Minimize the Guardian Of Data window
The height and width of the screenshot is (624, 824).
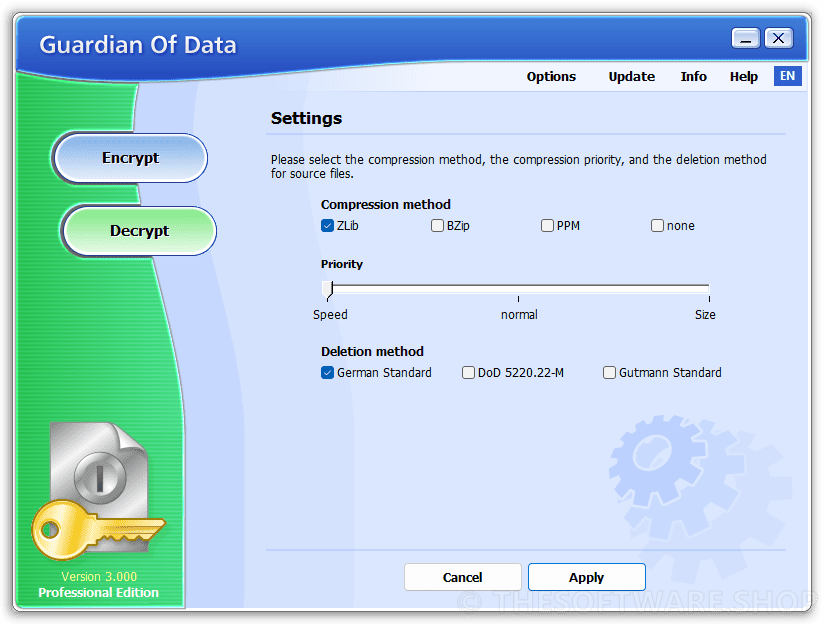(745, 38)
